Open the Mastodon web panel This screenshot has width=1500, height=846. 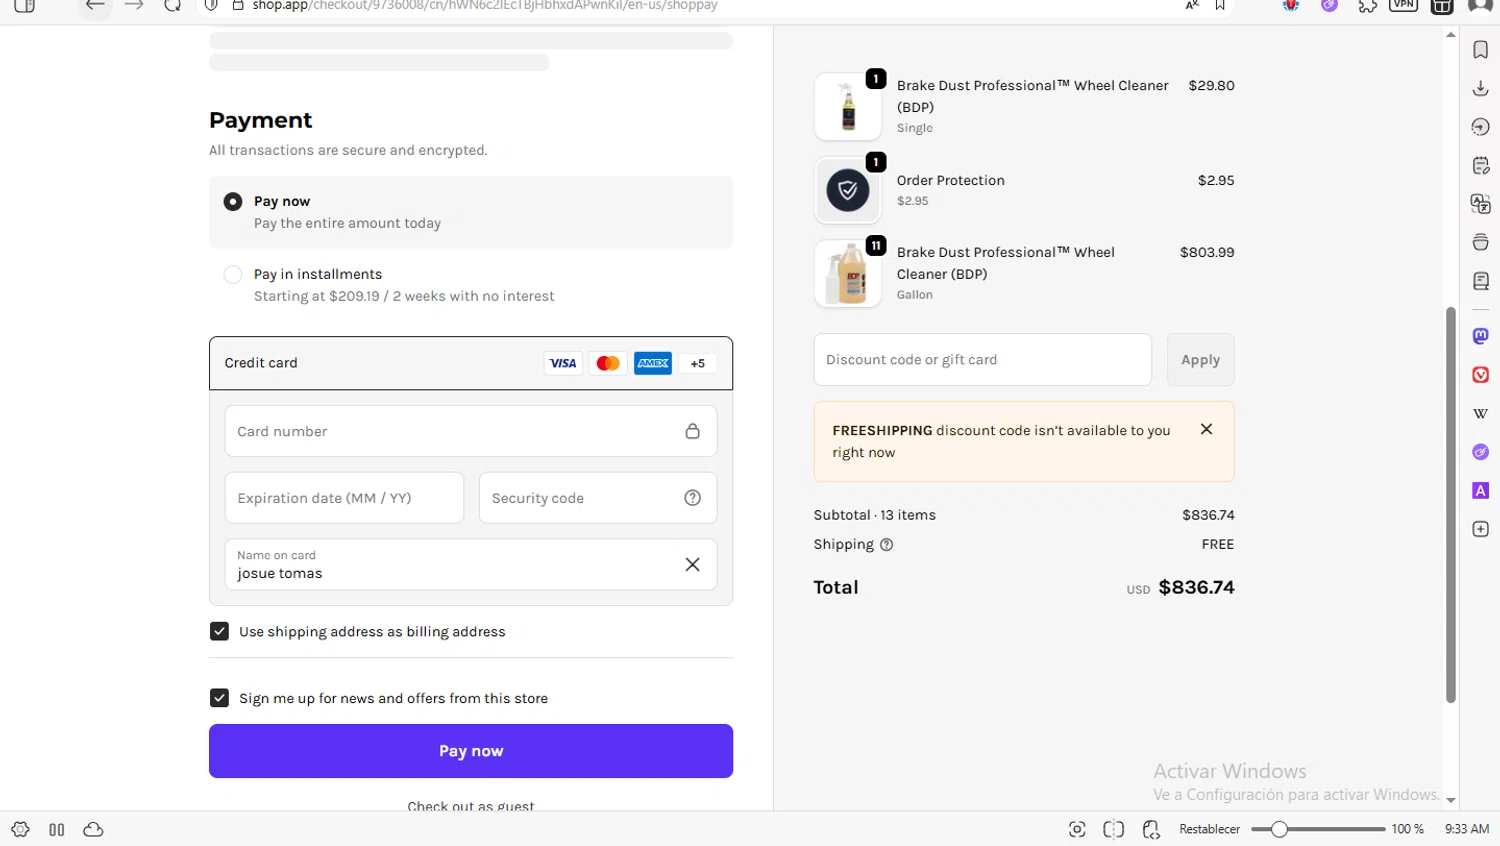tap(1480, 336)
